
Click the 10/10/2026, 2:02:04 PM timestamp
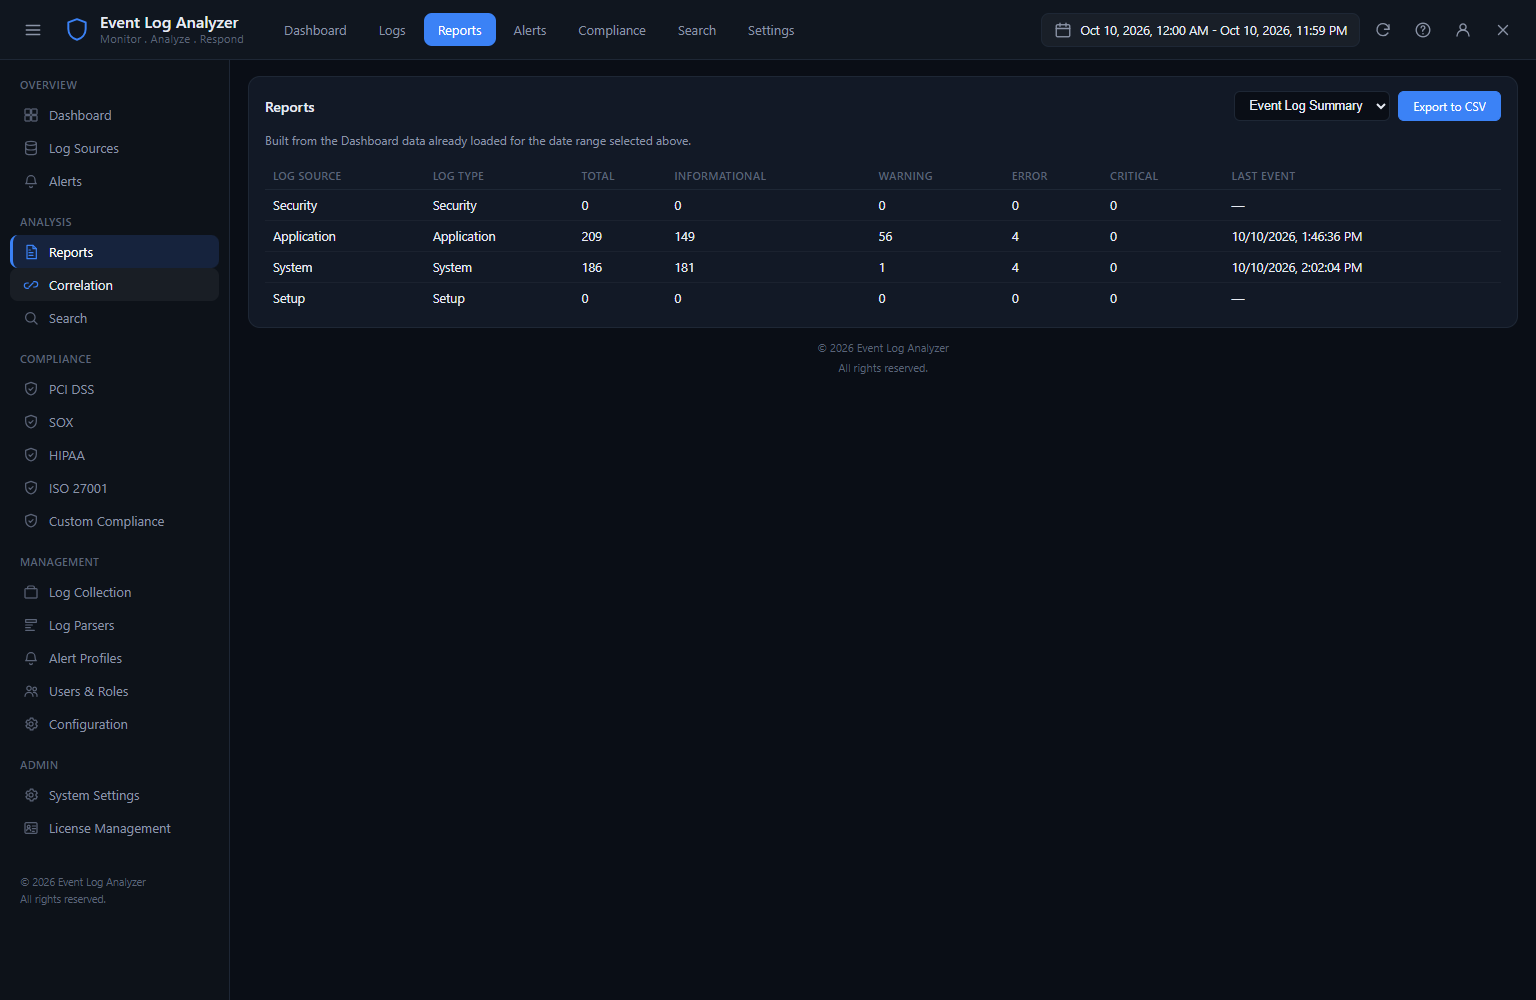[1297, 267]
